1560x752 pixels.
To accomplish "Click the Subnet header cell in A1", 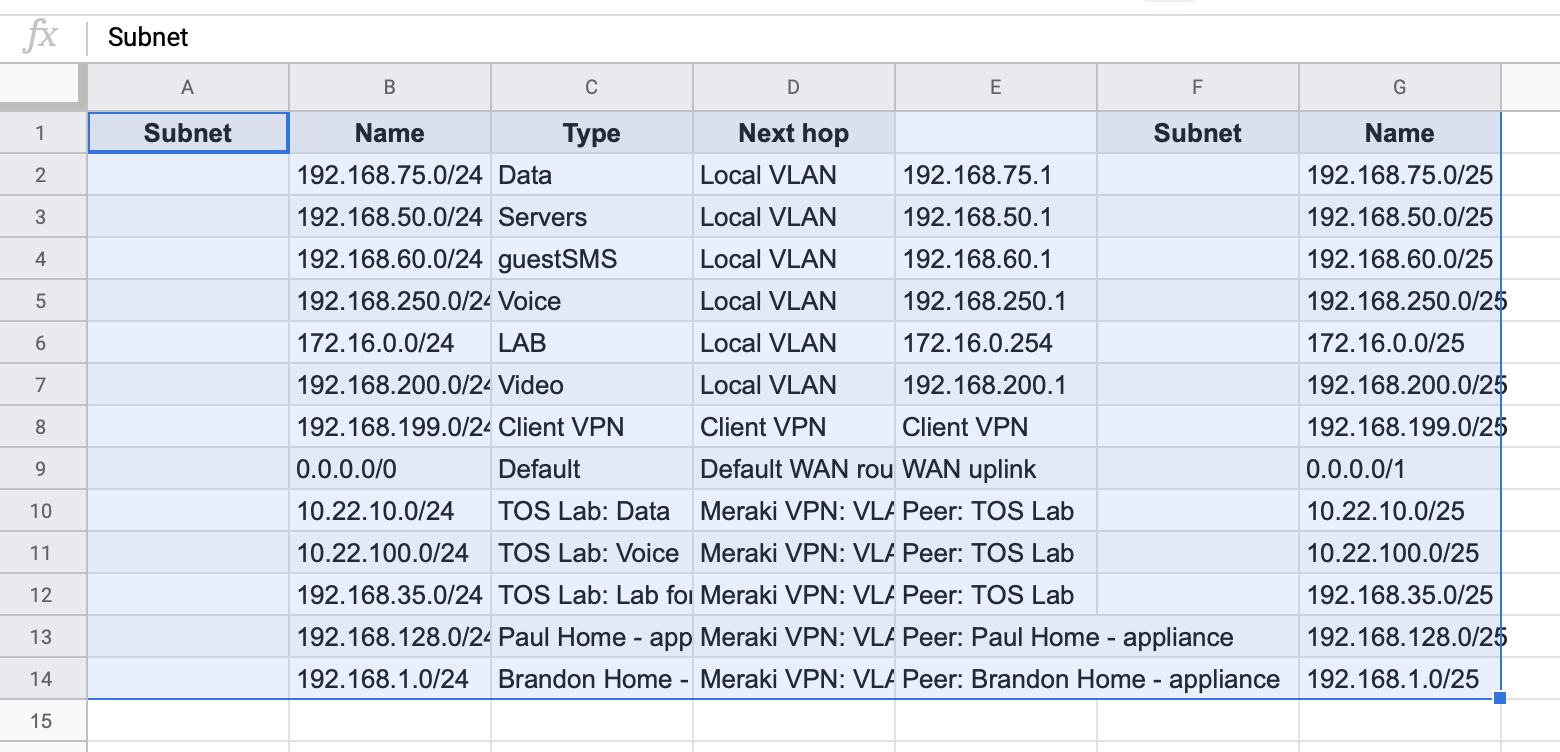I will tap(187, 132).
